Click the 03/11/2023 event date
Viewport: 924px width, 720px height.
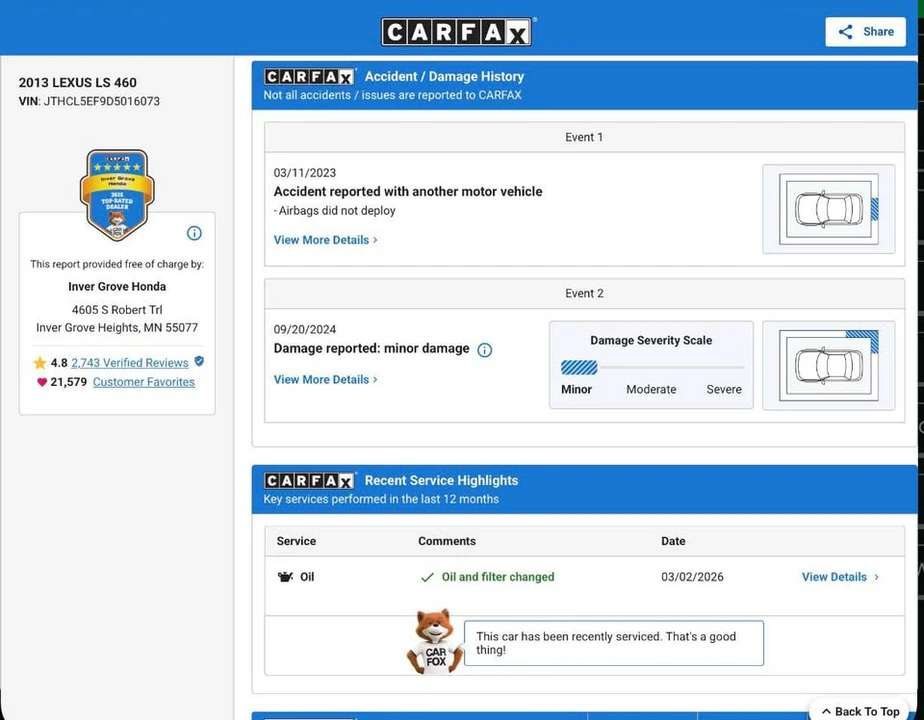(x=305, y=173)
